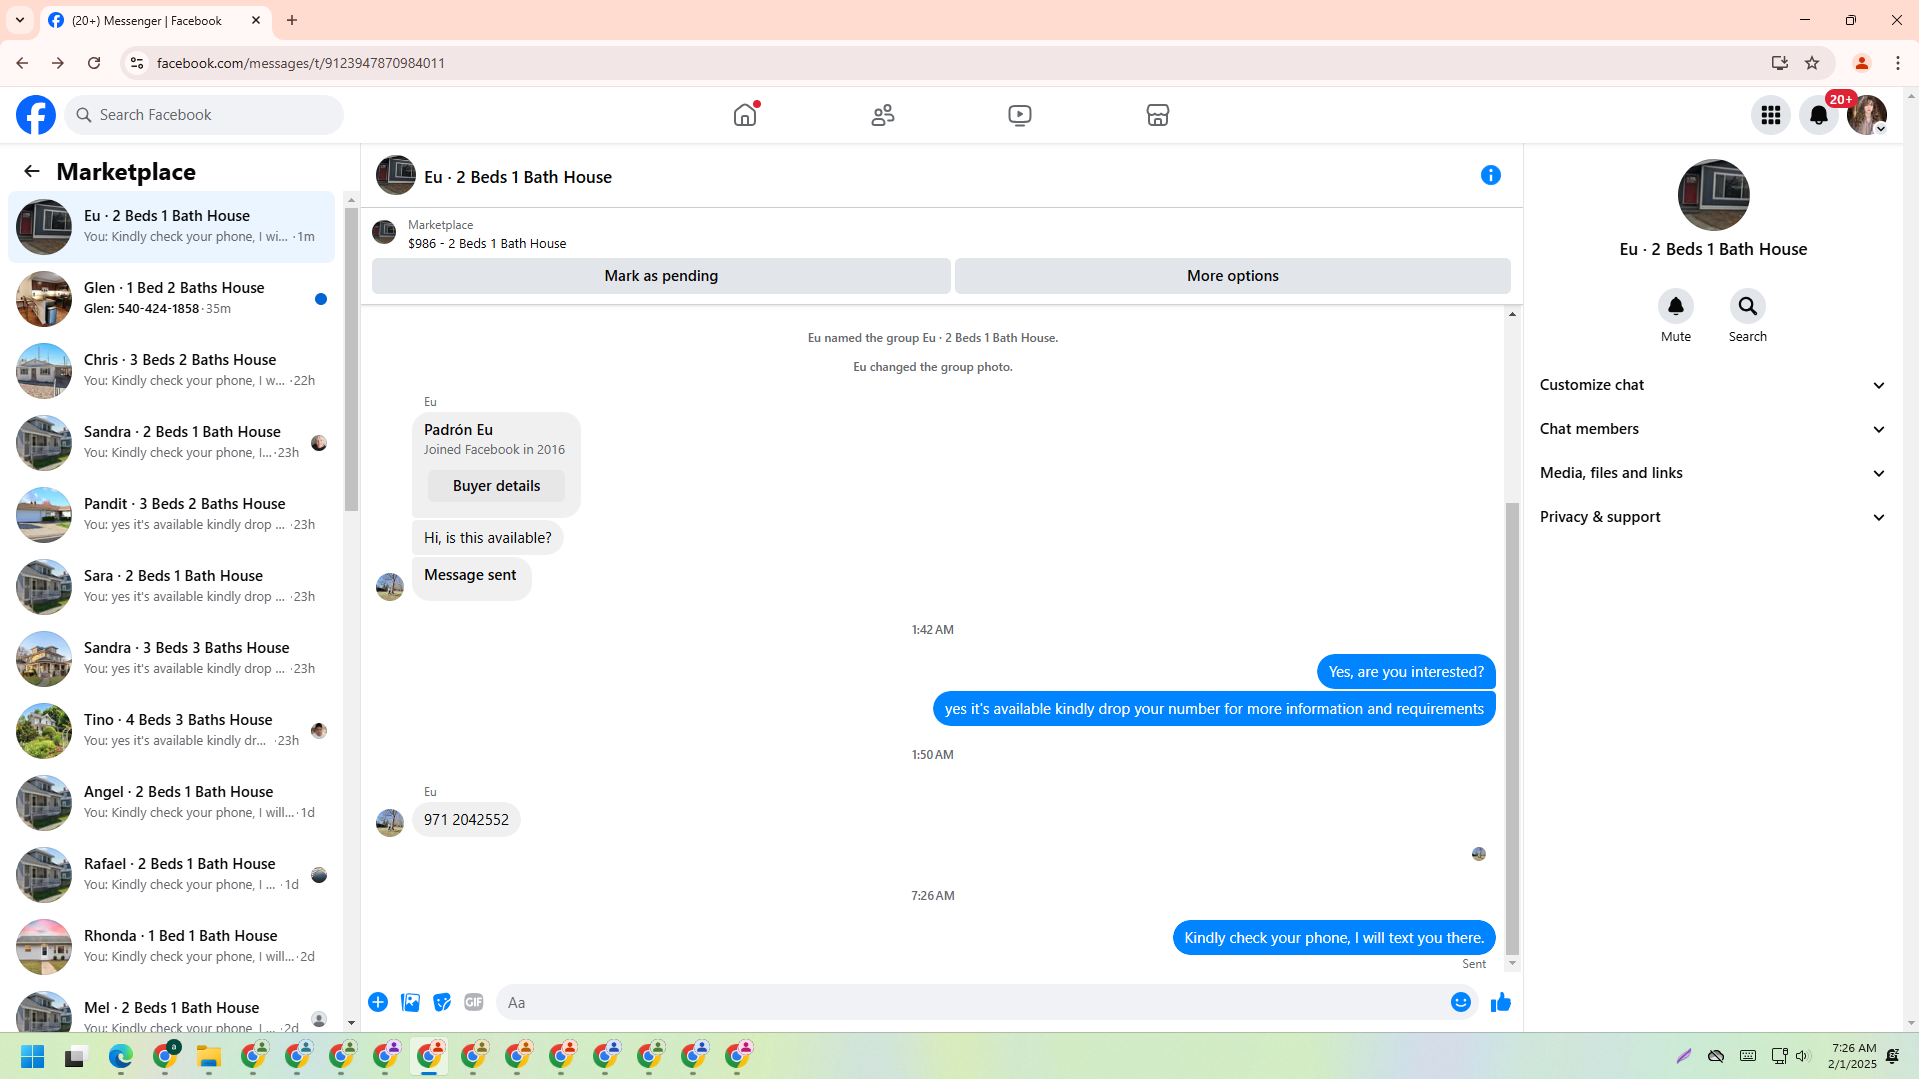Click the 971 2042552 message bubble
The height and width of the screenshot is (1079, 1919).
pyautogui.click(x=466, y=820)
